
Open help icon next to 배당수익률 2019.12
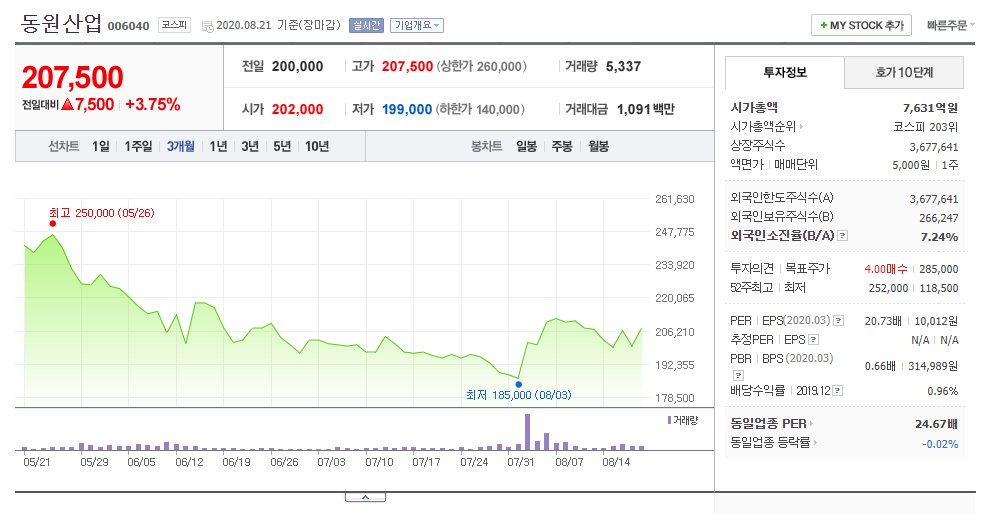pos(837,391)
